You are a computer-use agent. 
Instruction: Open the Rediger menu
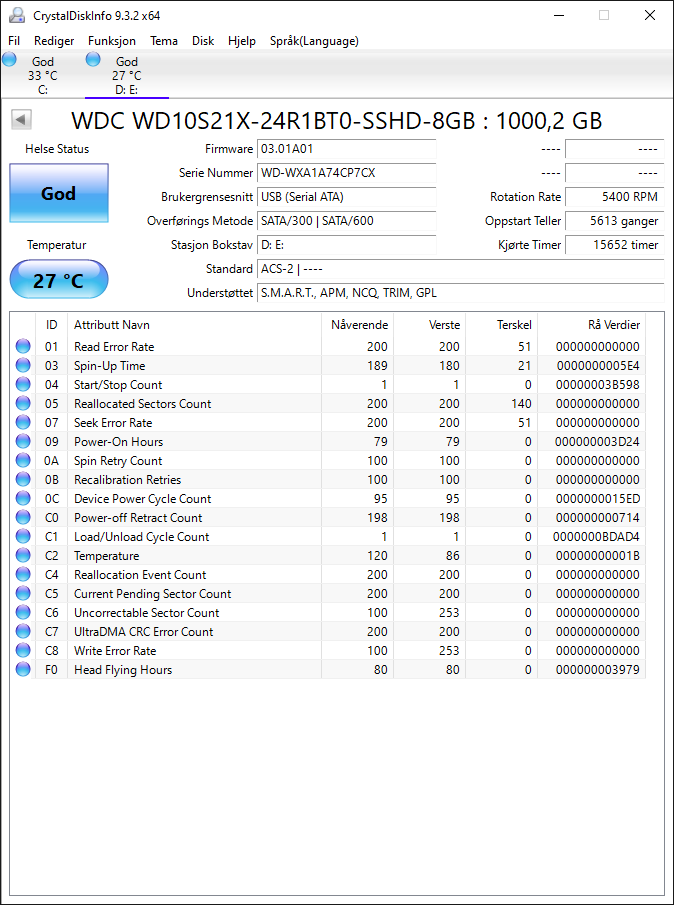pyautogui.click(x=54, y=41)
